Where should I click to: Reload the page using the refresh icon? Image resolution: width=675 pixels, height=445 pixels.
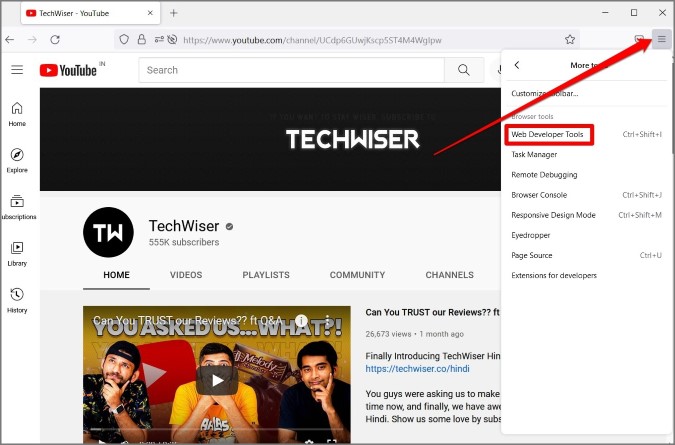(55, 40)
